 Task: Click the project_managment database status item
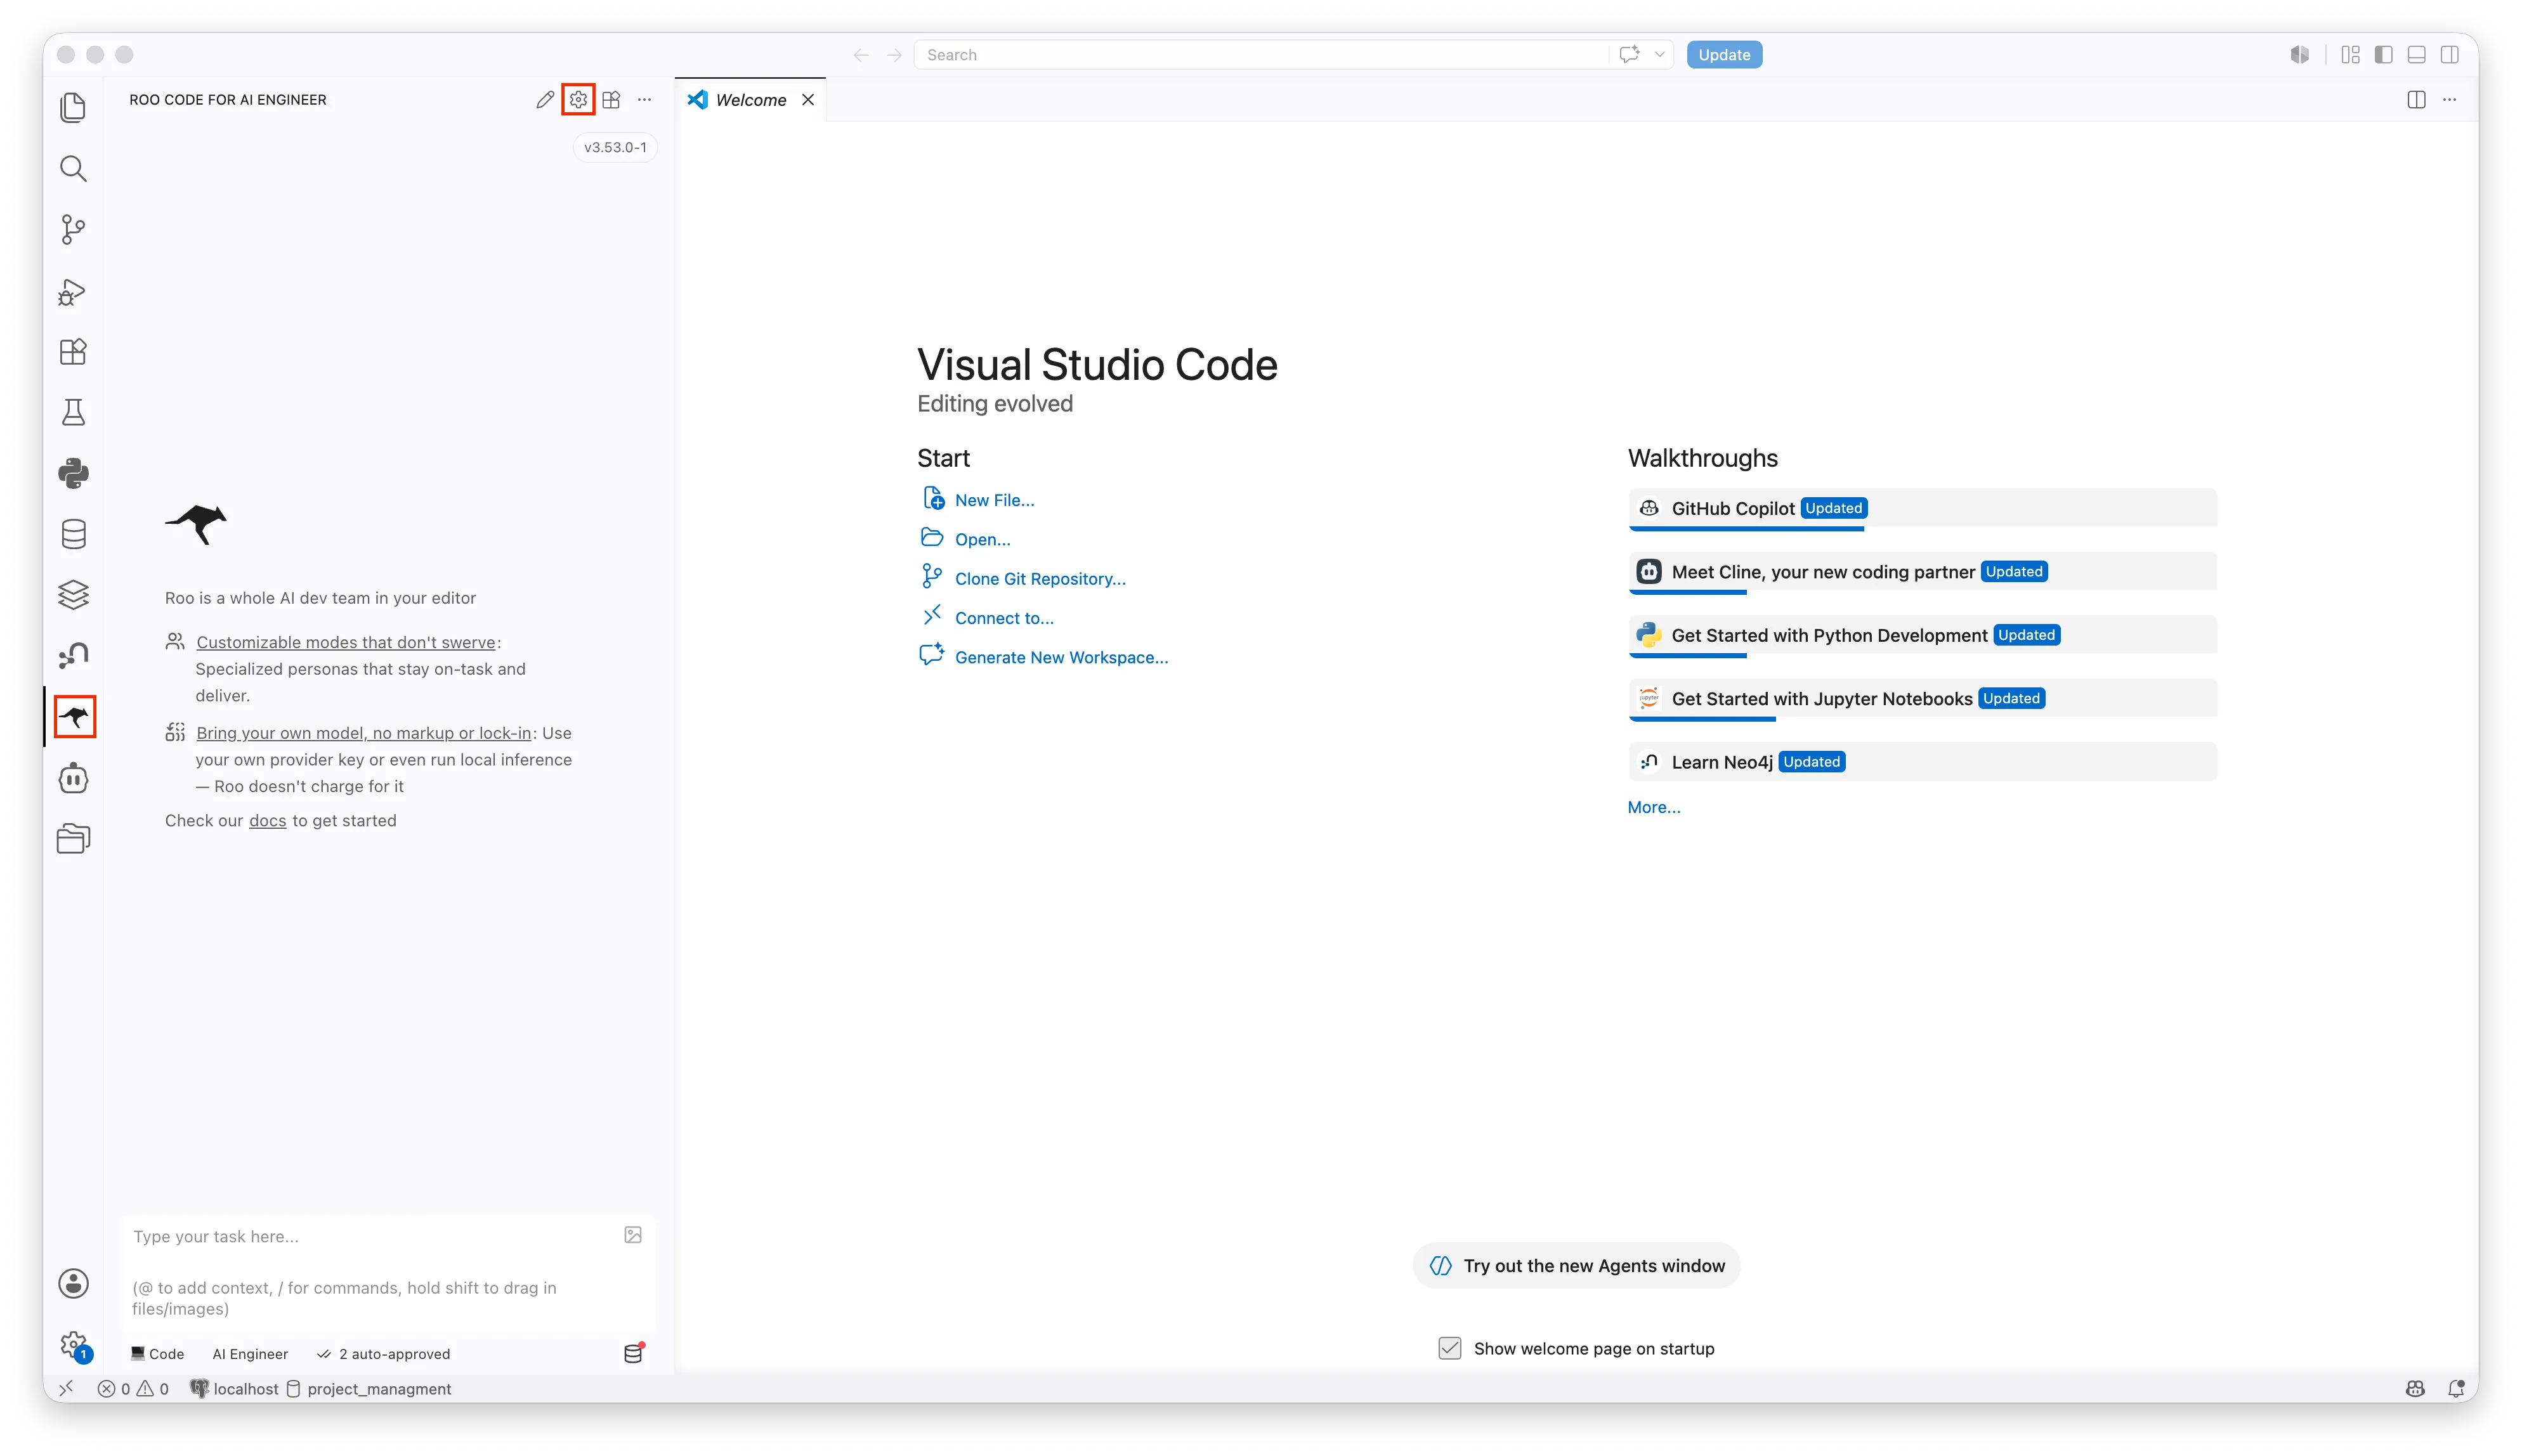tap(369, 1388)
